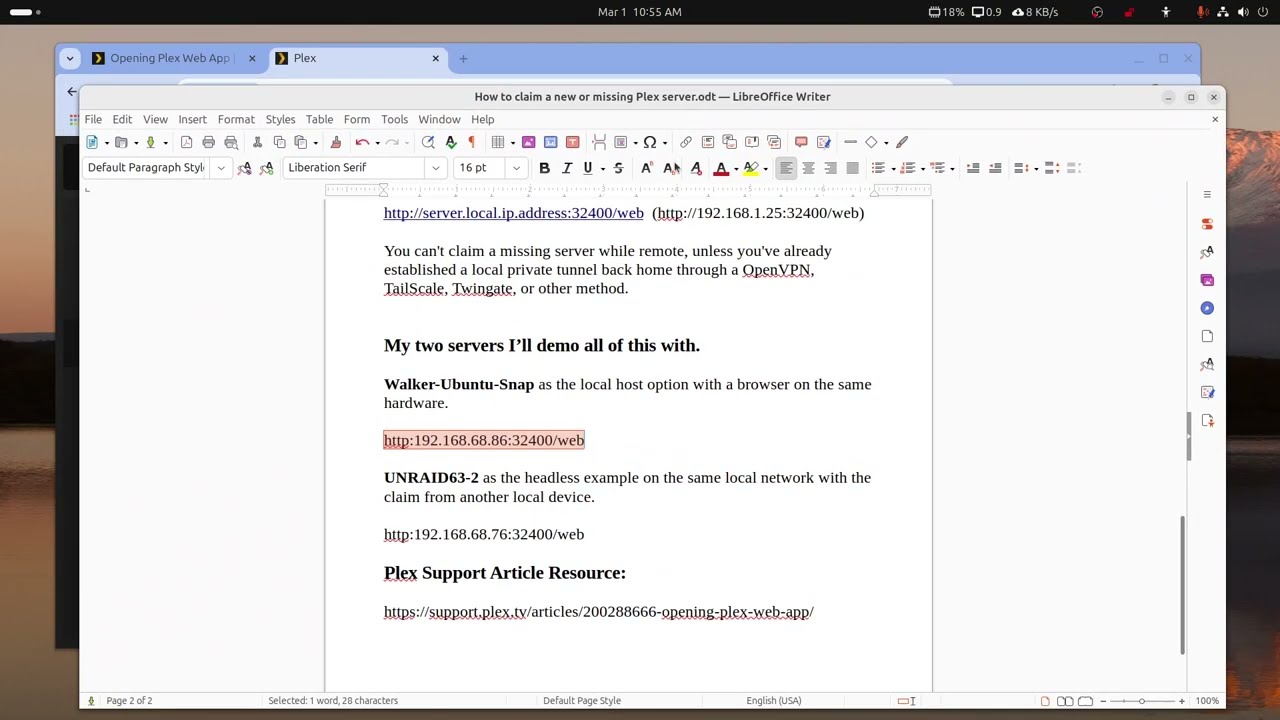This screenshot has width=1280, height=720.
Task: Insert a page break
Action: click(x=599, y=142)
